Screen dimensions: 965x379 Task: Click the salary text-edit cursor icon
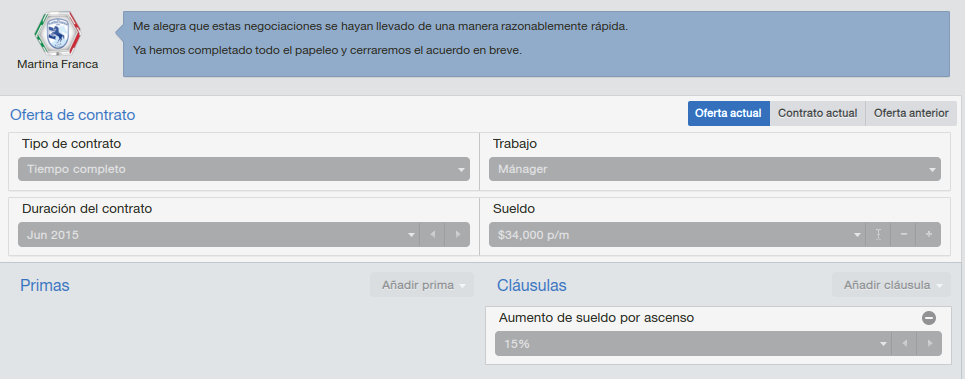pos(878,234)
